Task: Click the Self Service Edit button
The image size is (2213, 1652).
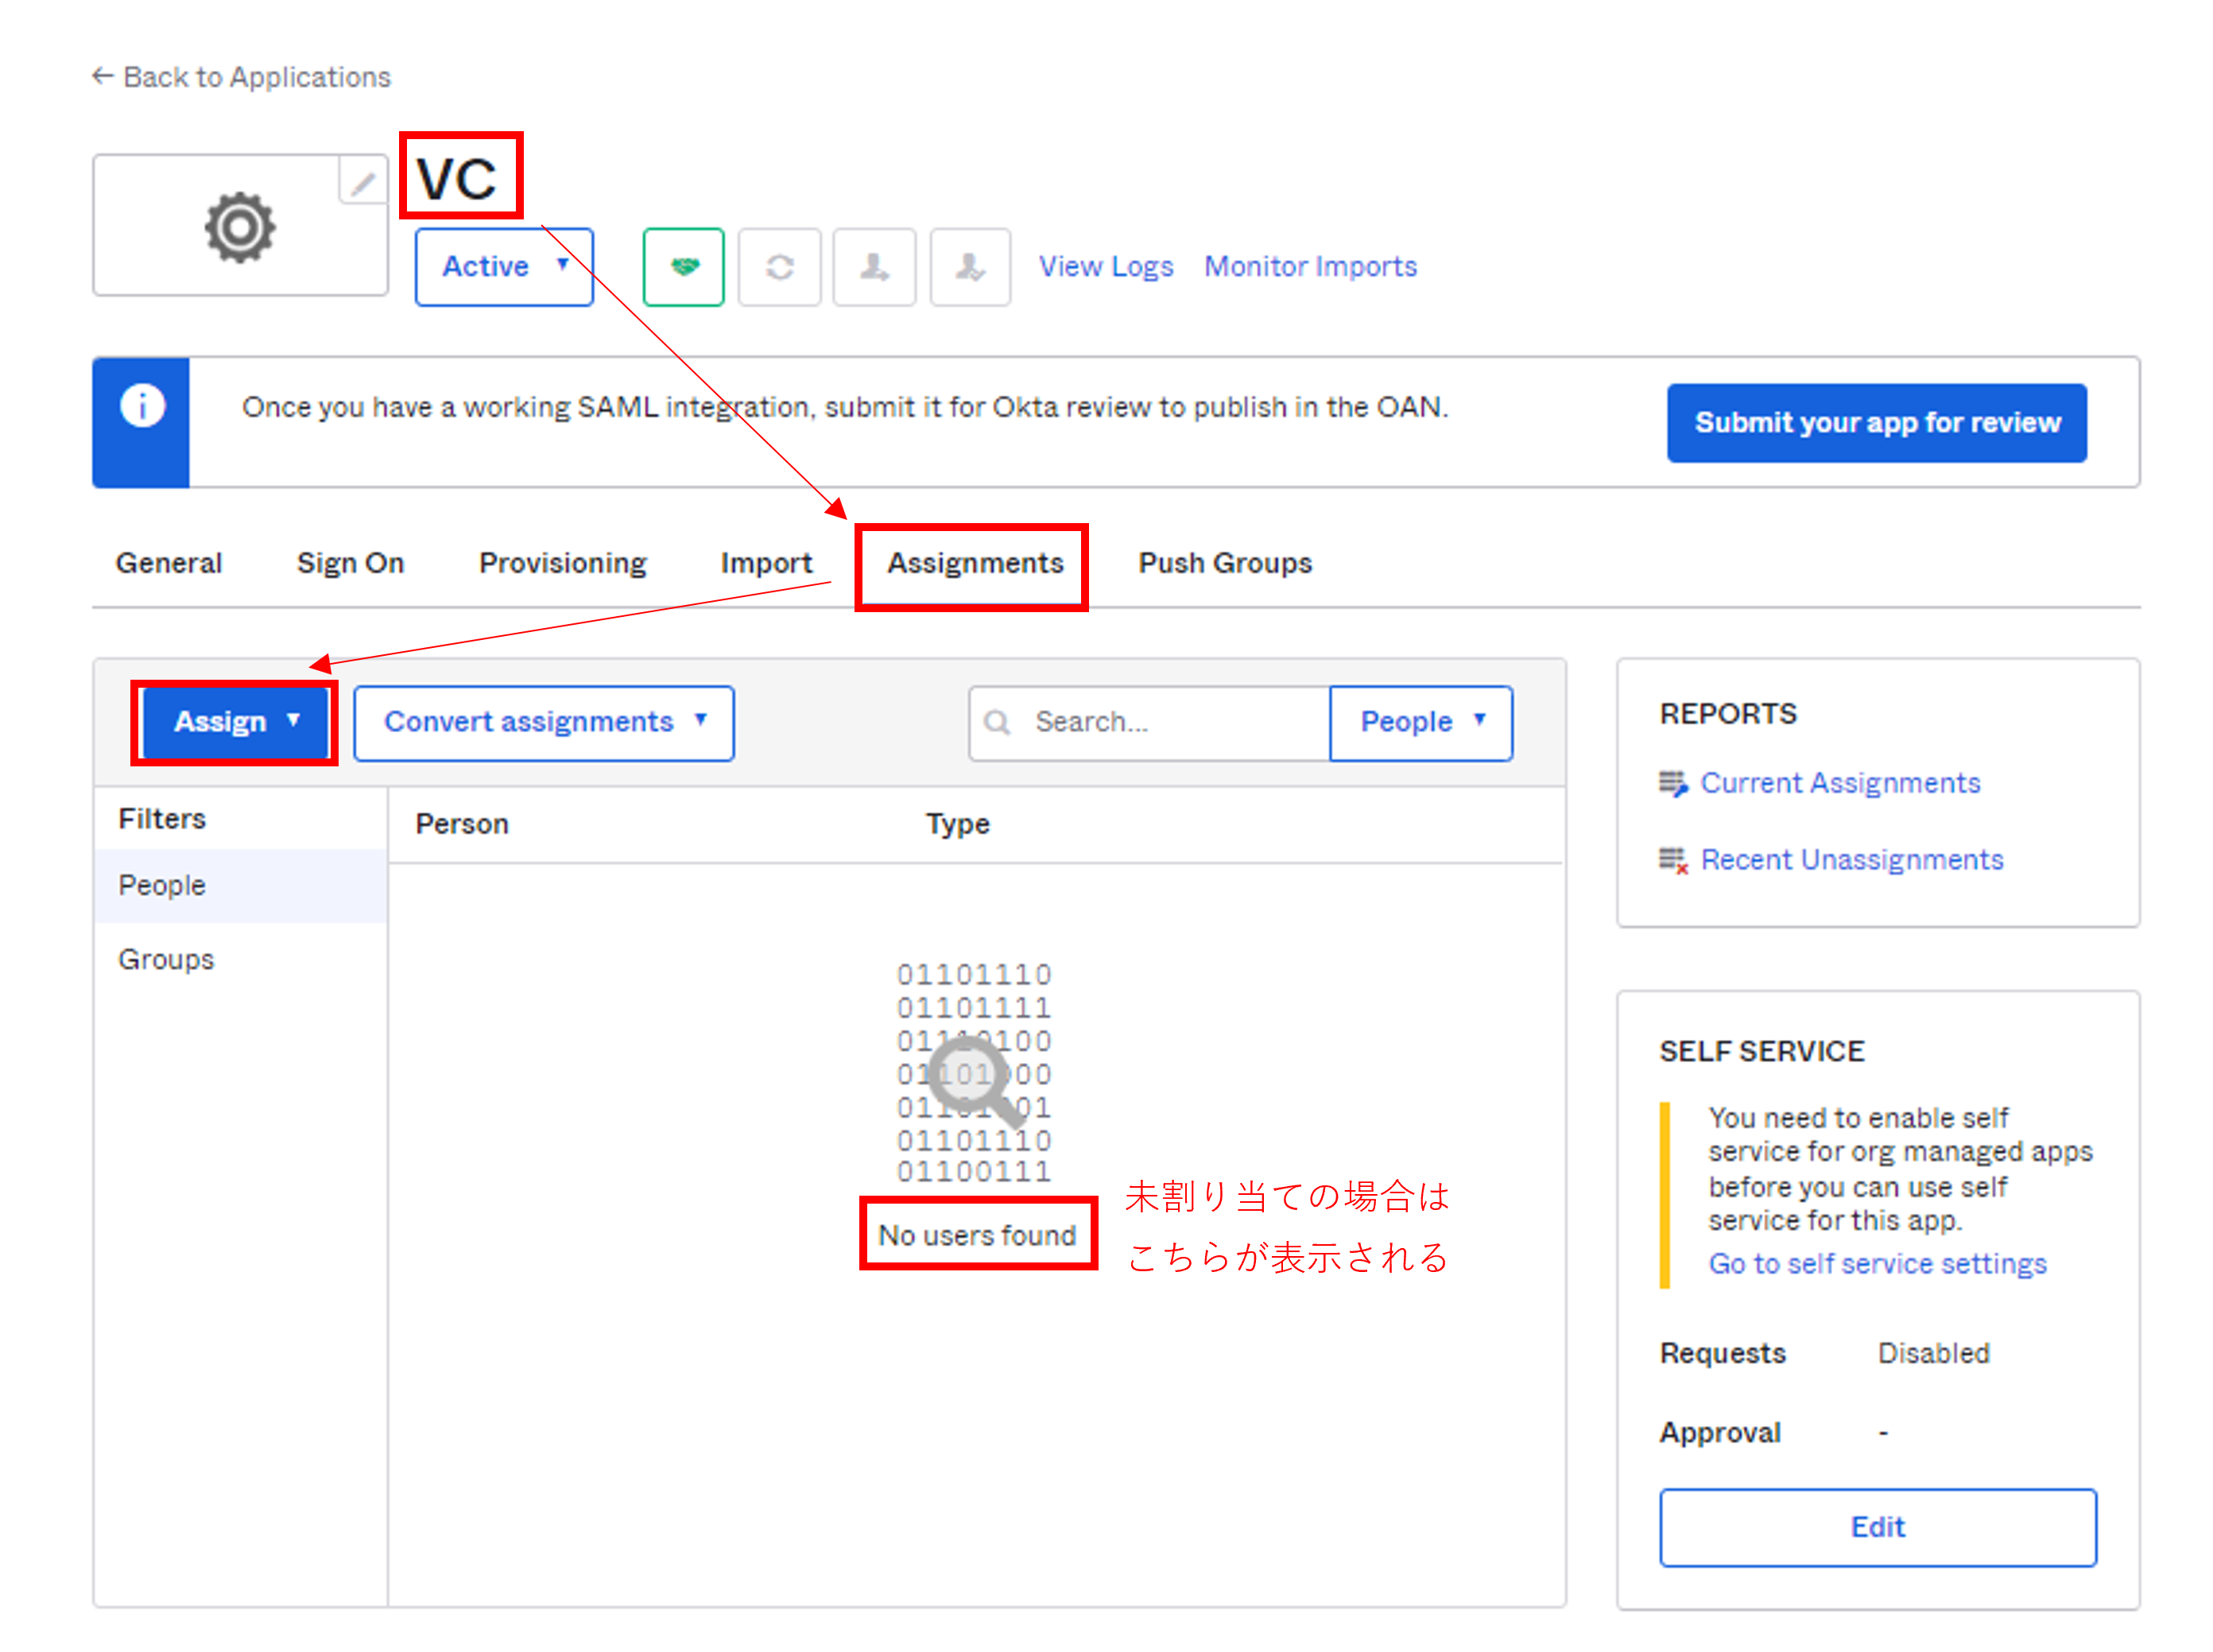Action: [1877, 1527]
